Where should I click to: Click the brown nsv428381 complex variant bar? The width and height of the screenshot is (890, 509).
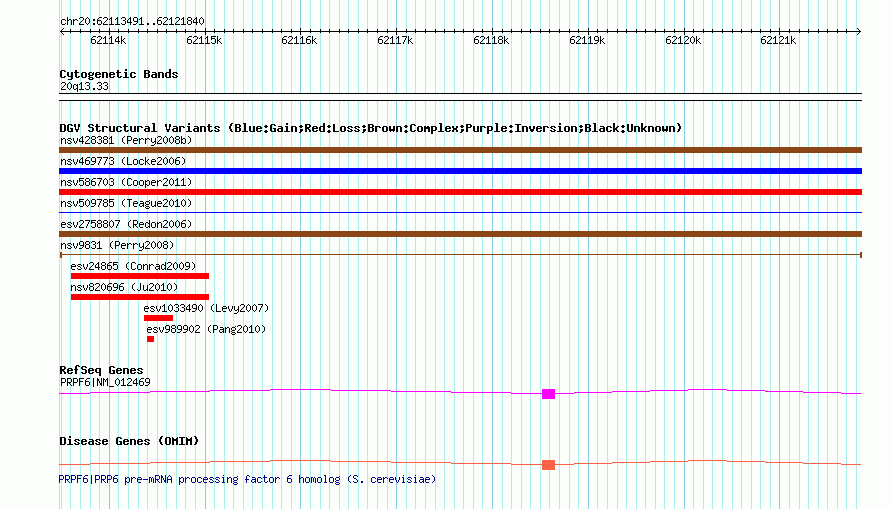coord(460,150)
